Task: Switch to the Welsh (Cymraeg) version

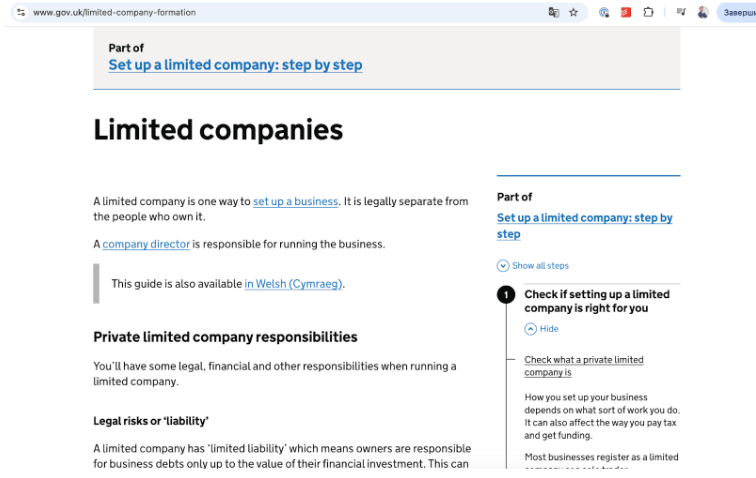Action: (x=293, y=284)
